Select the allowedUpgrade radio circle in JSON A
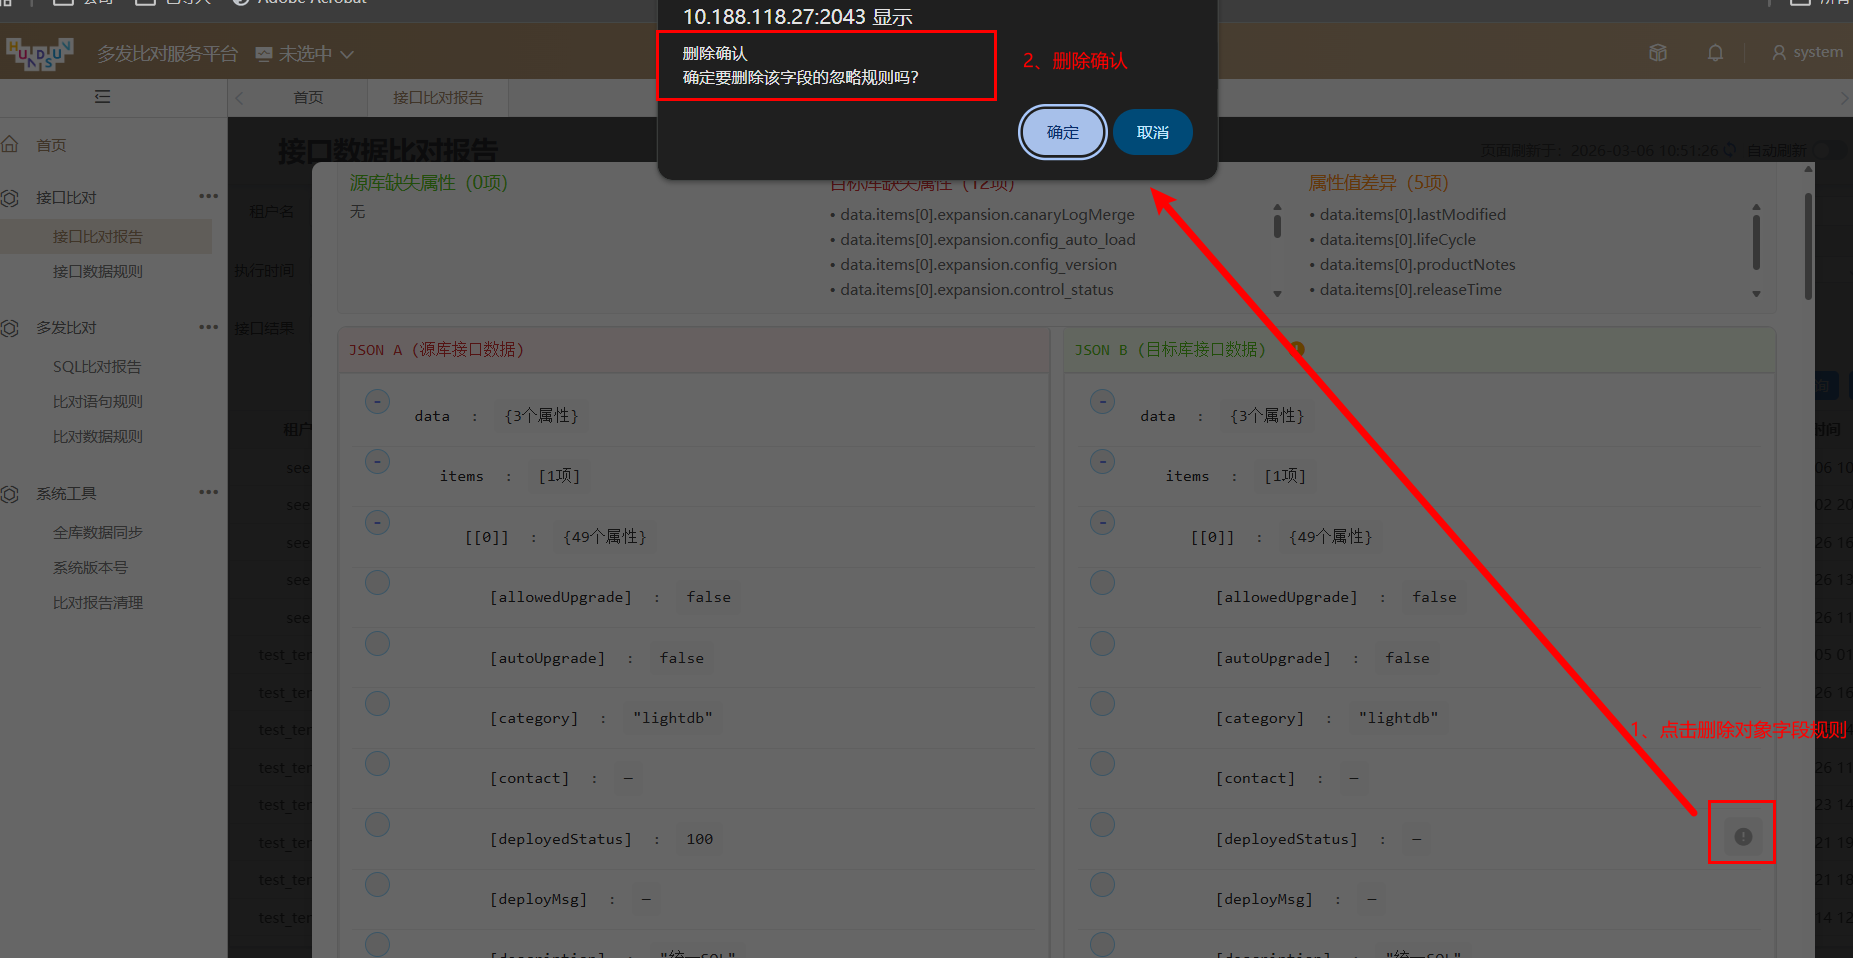This screenshot has width=1853, height=958. coord(377,583)
